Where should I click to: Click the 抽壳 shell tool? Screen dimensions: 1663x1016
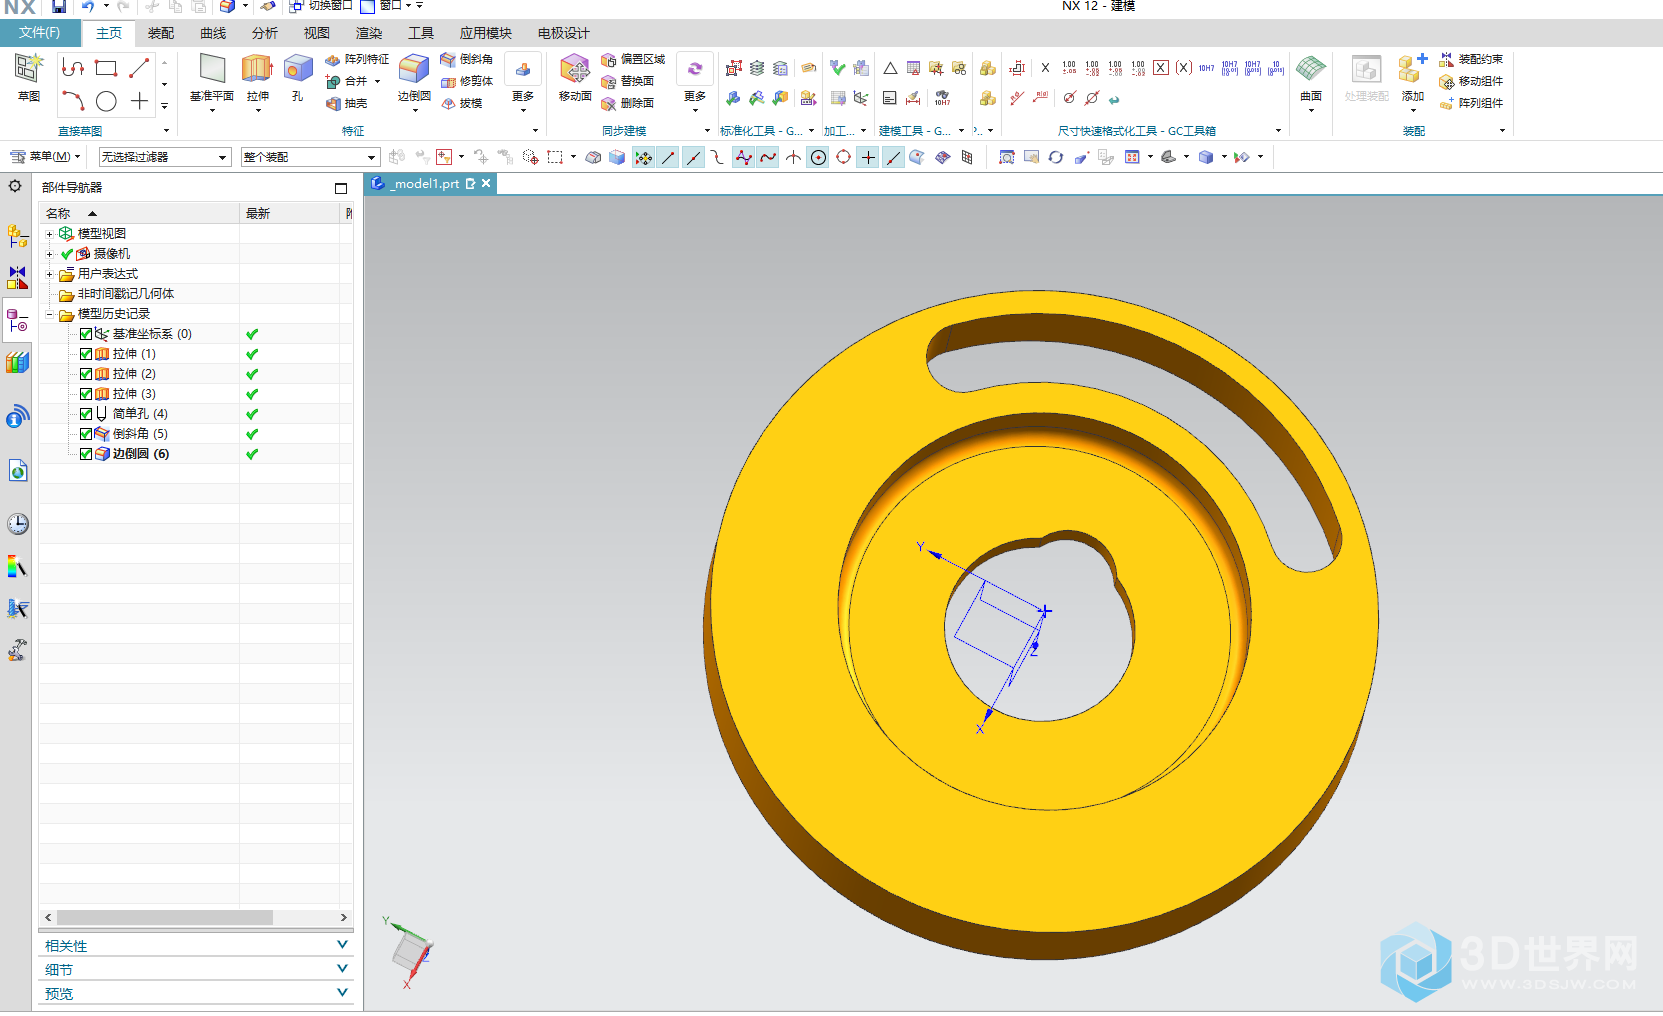coord(347,103)
